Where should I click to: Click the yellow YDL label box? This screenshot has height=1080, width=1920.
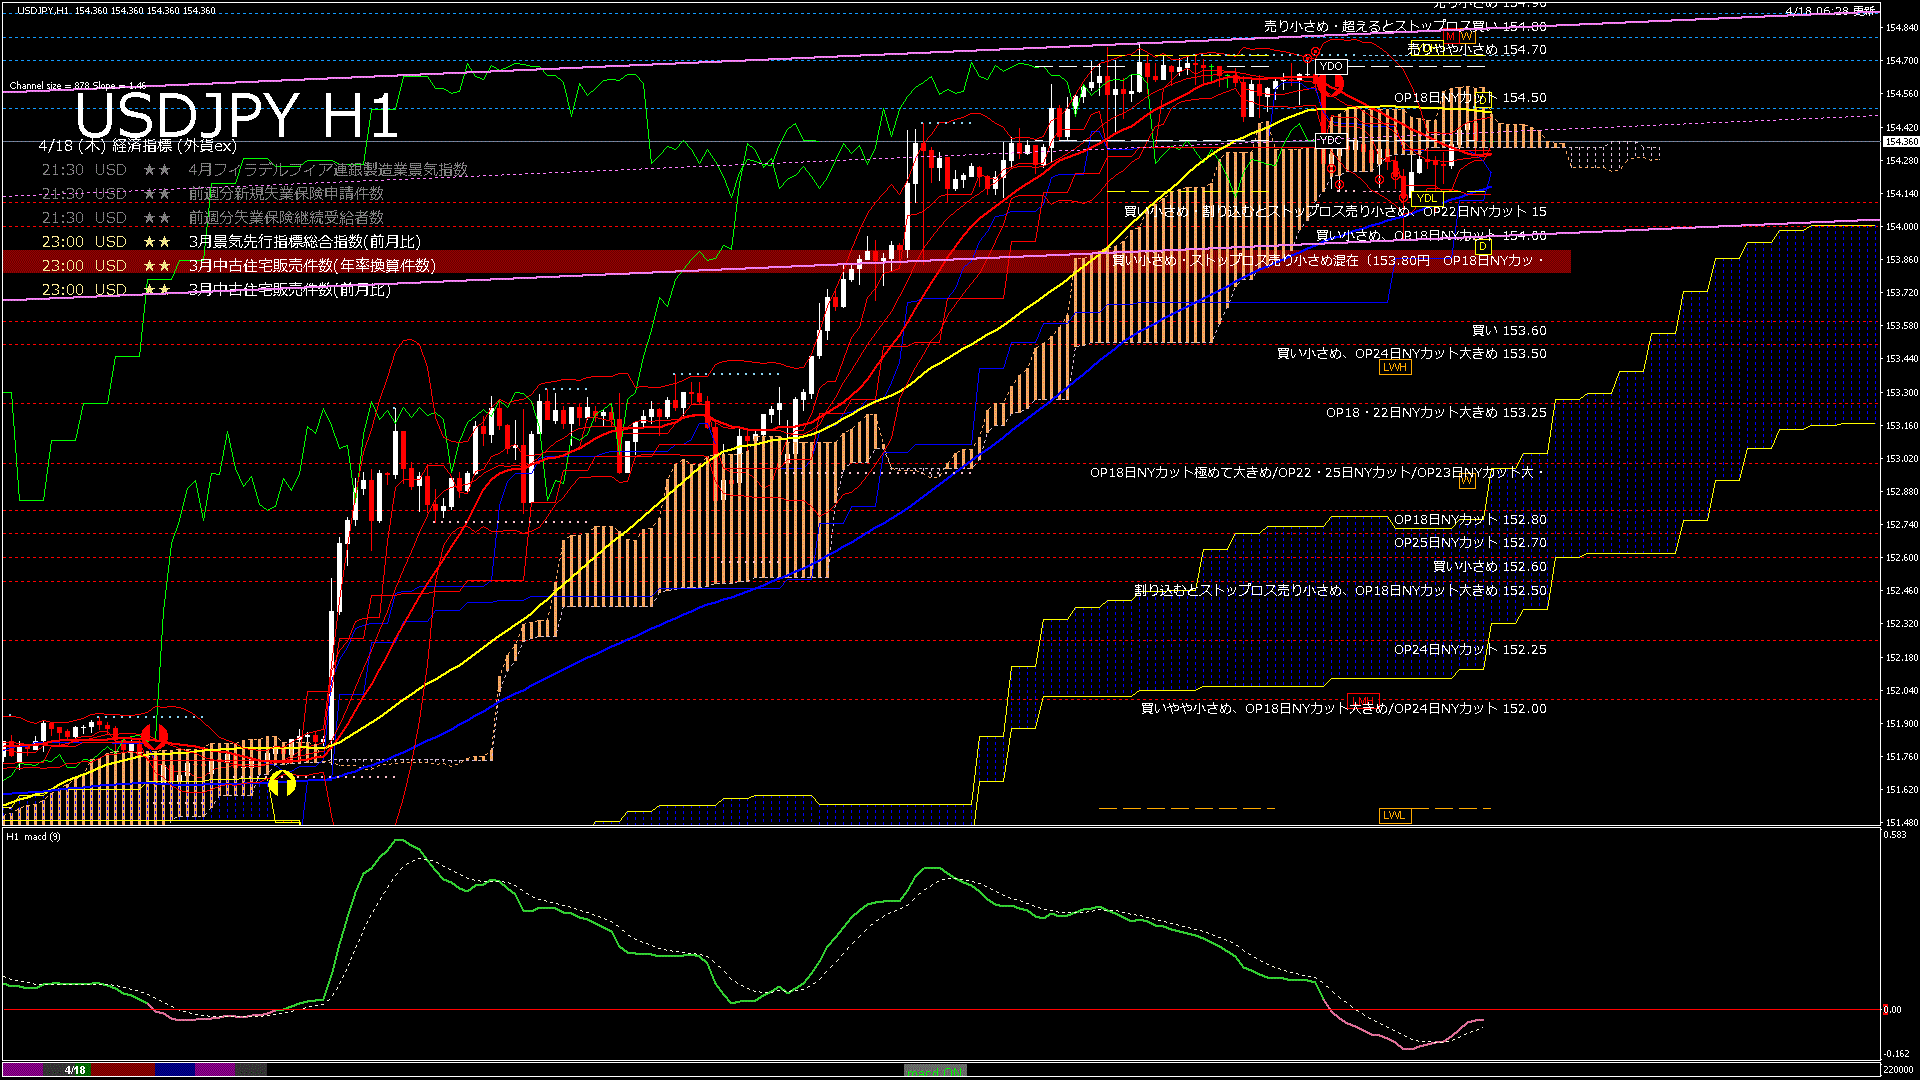tap(1427, 198)
